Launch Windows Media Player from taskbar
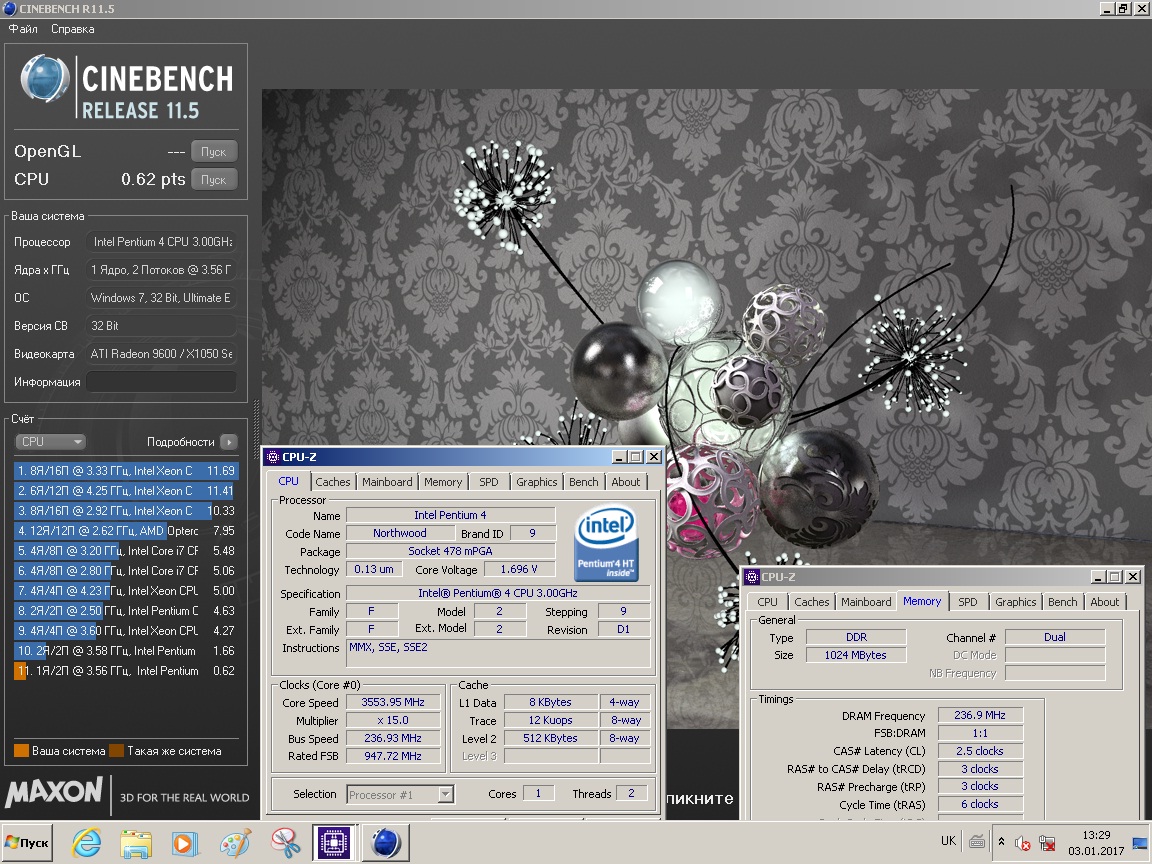The image size is (1152, 864). 186,843
